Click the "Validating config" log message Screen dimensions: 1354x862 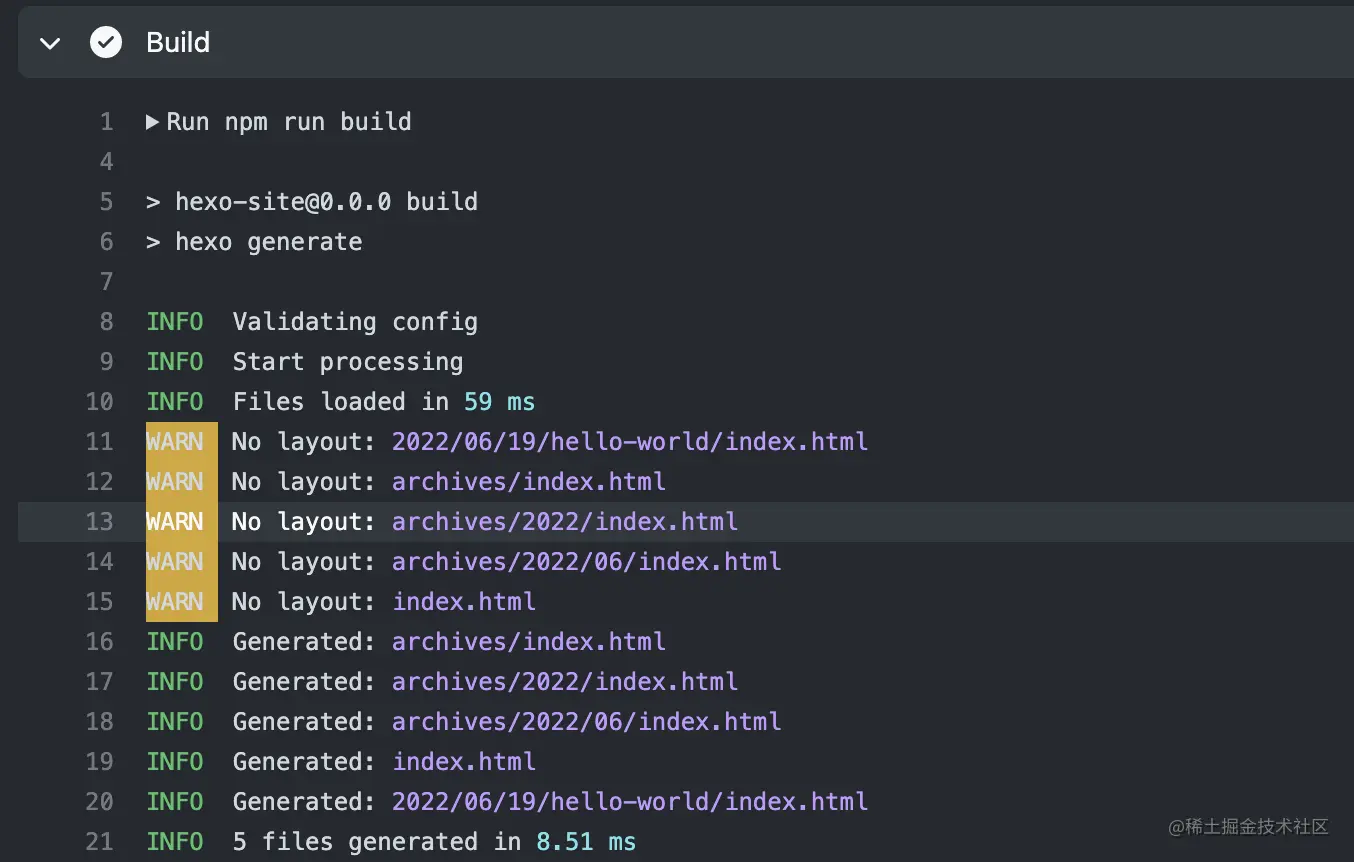coord(355,322)
